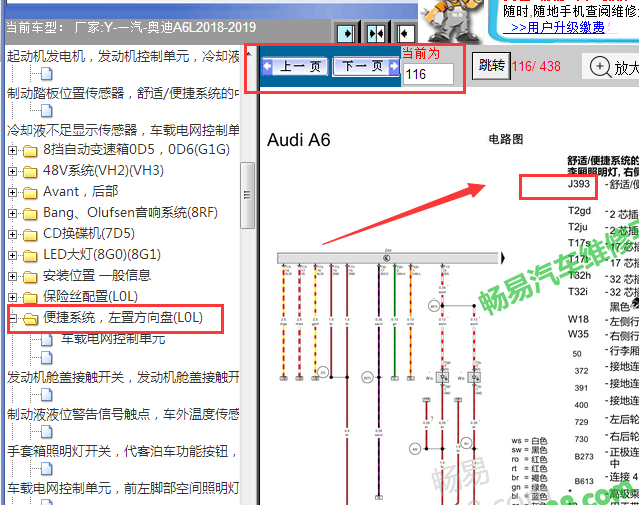Click the T2gd connector label
Image resolution: width=639 pixels, height=505 pixels.
pyautogui.click(x=580, y=211)
